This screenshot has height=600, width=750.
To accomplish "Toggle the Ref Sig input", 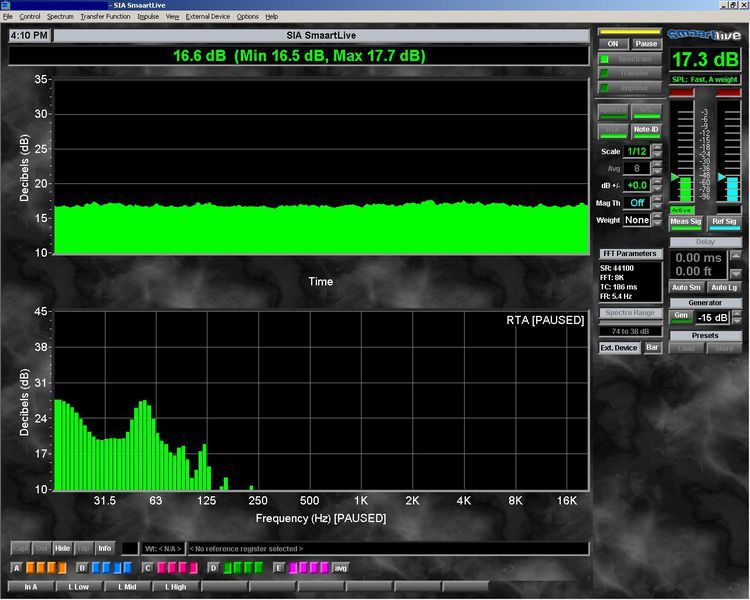I will click(724, 222).
